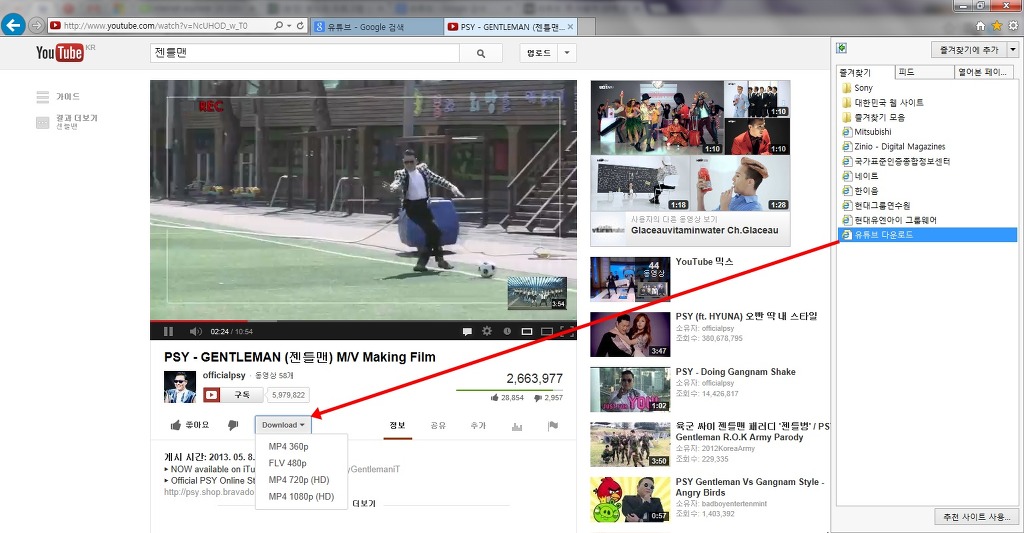Viewport: 1024px width, 533px height.
Task: Open the YouTube guide menu icon
Action: click(42, 97)
